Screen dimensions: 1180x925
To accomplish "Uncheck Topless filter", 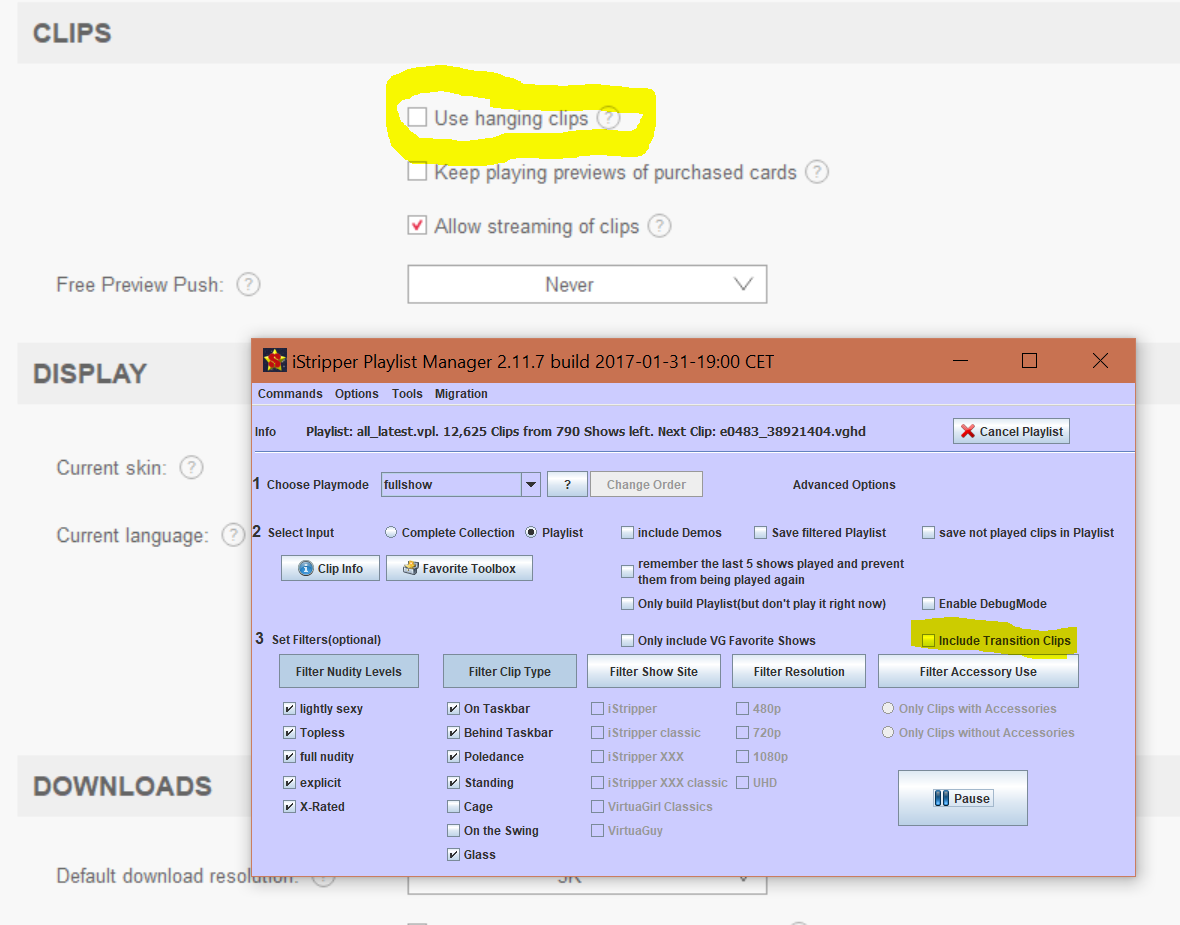I will tap(289, 732).
